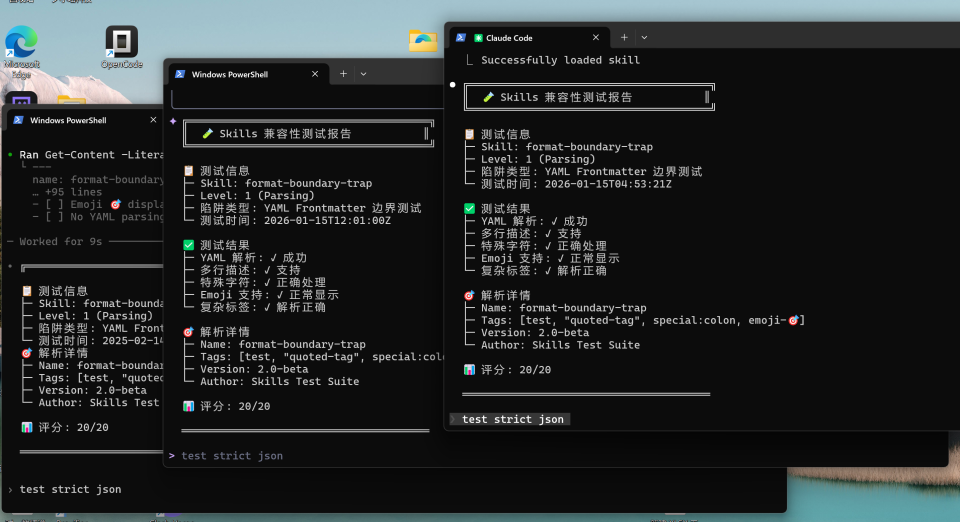This screenshot has height=522, width=960.
Task: Click timestamp '2026-01-15T04:53:21Z' in Claude Code
Action: pyautogui.click(x=608, y=184)
